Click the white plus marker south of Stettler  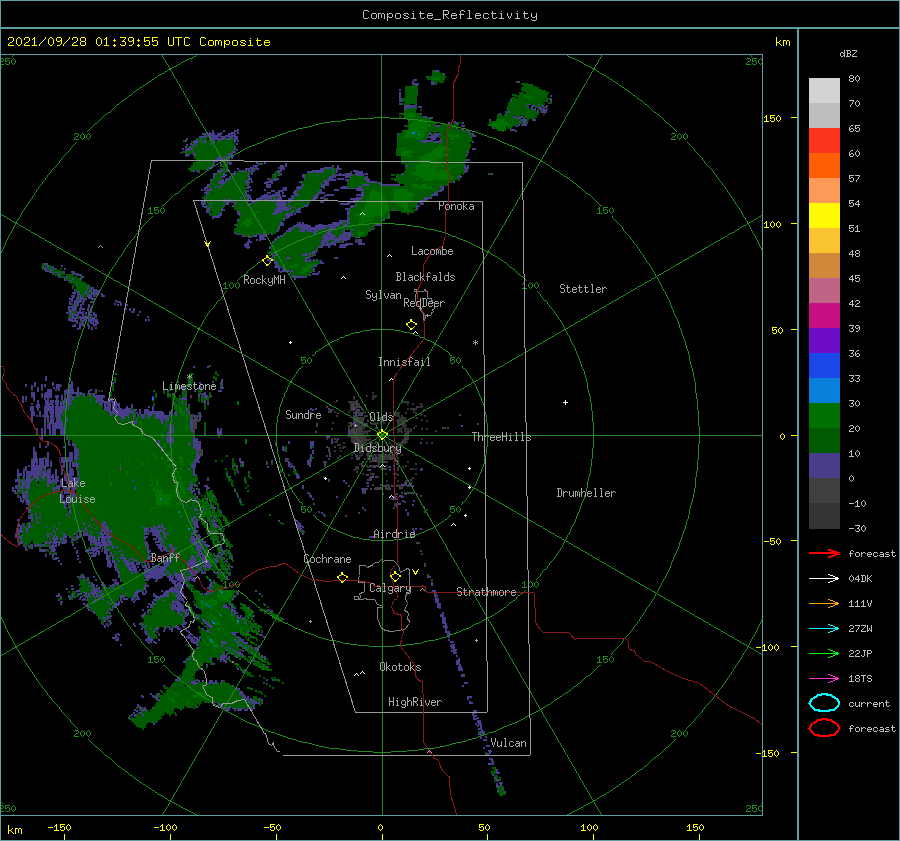pyautogui.click(x=565, y=402)
